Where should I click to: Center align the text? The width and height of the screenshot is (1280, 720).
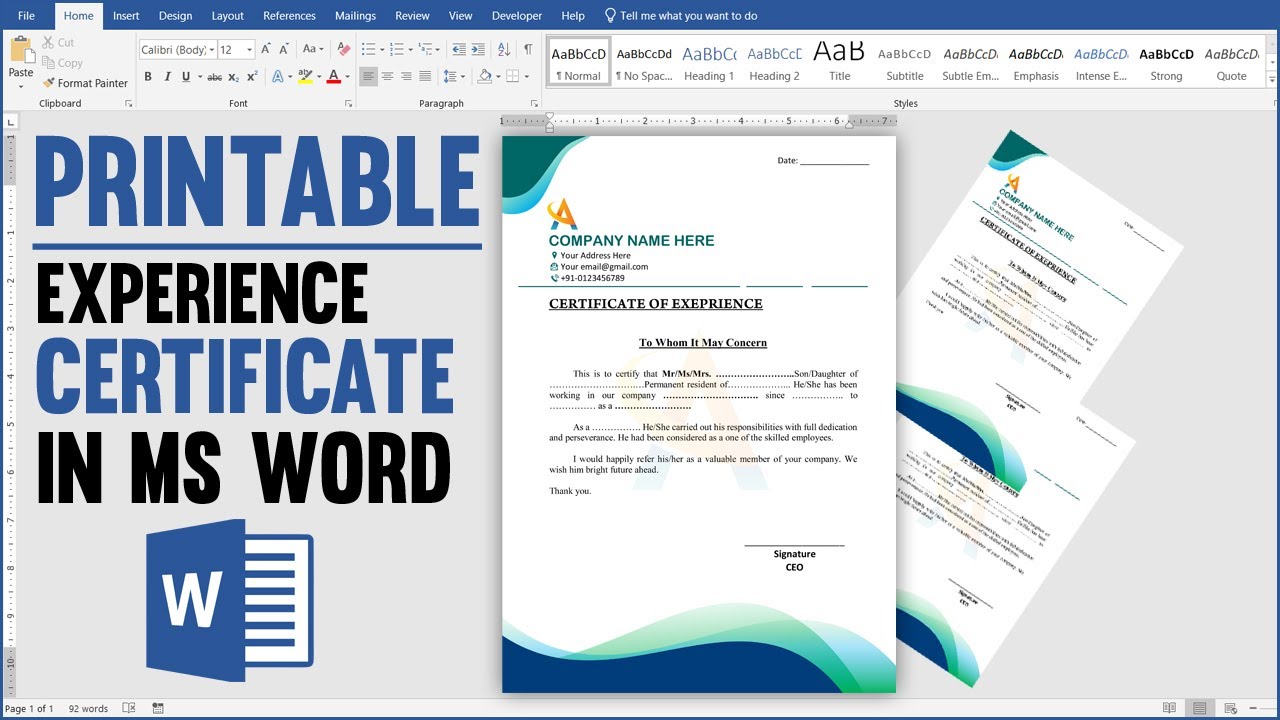click(387, 76)
